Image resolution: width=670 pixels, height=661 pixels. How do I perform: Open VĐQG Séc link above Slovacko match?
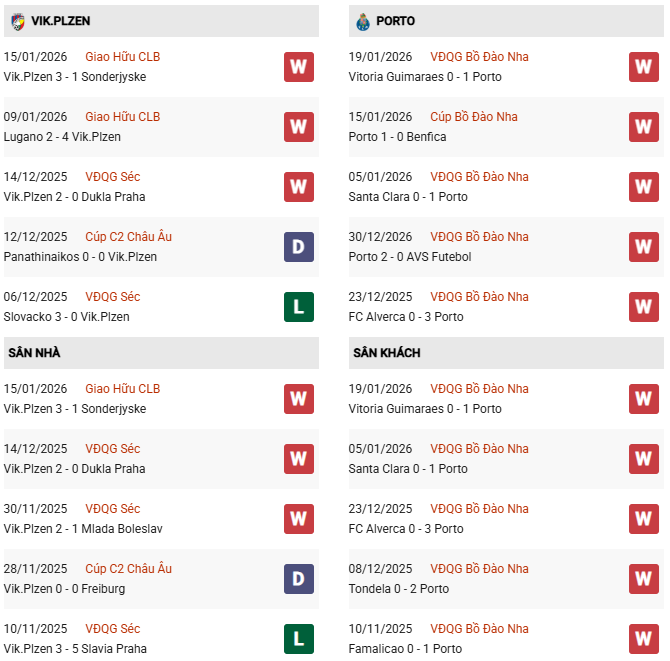112,297
